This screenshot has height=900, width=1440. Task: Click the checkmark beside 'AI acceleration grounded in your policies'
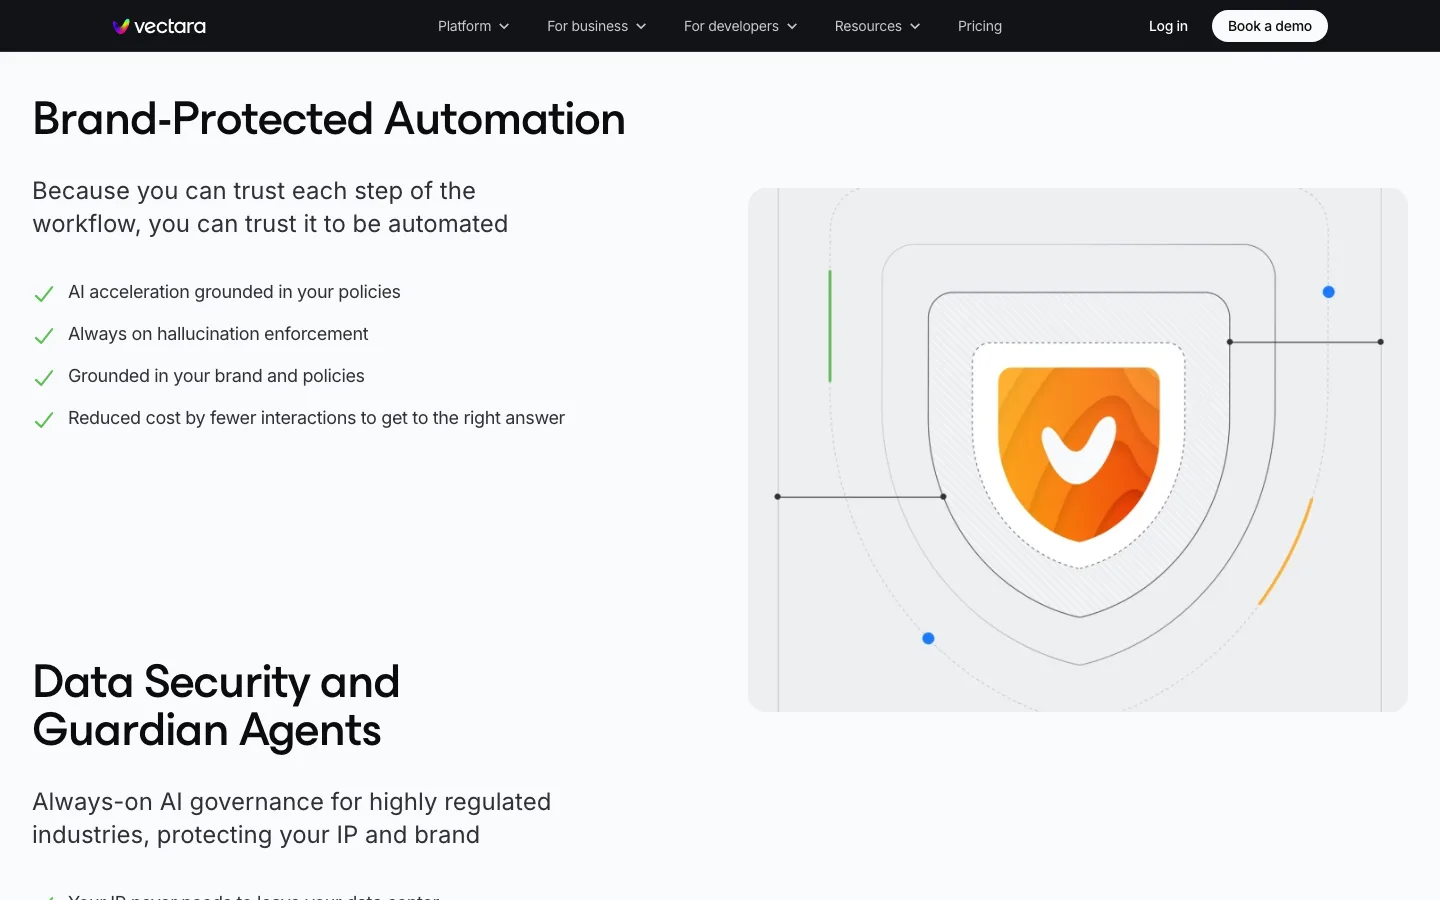(x=44, y=294)
